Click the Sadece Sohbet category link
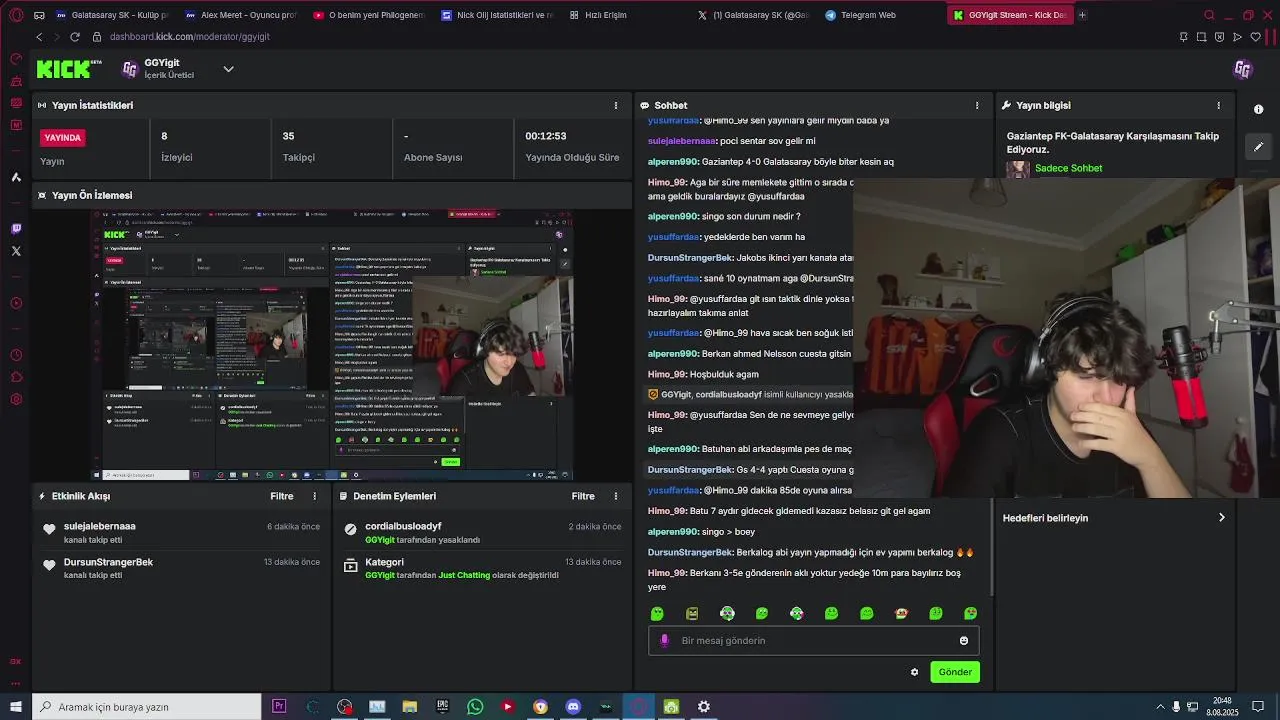The height and width of the screenshot is (720, 1280). tap(1068, 168)
